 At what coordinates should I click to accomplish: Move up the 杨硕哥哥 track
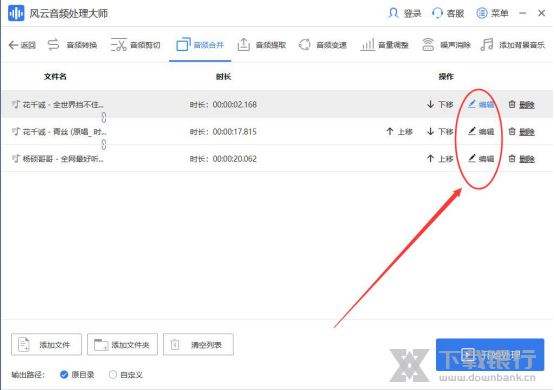tap(440, 159)
